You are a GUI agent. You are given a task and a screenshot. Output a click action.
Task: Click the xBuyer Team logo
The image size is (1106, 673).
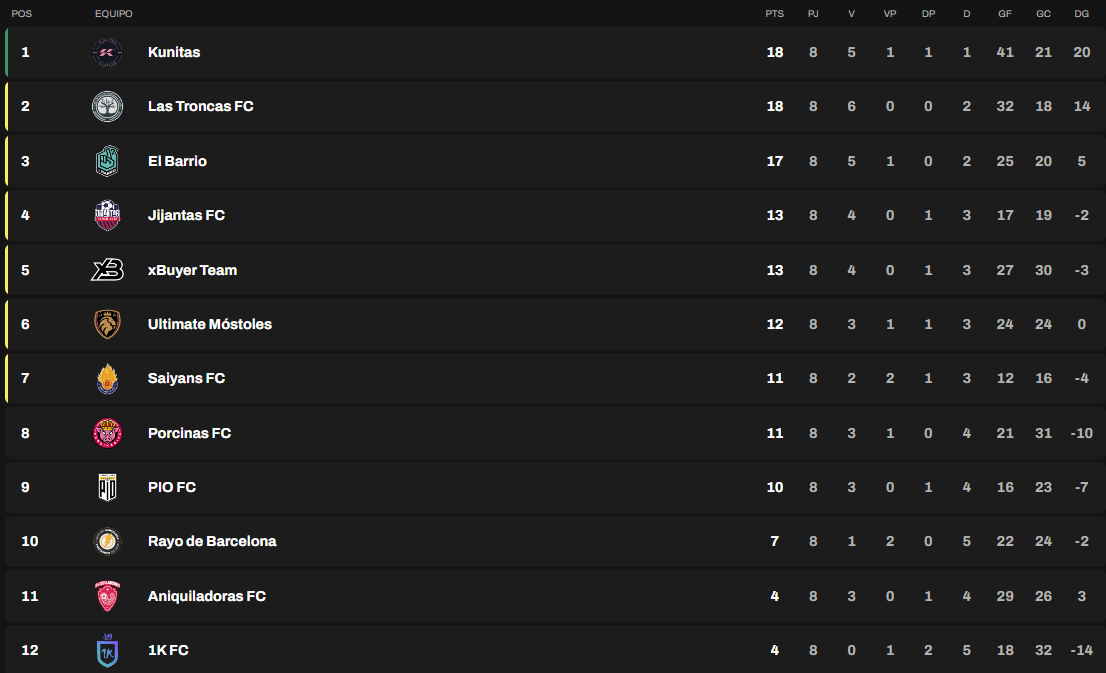pyautogui.click(x=107, y=269)
